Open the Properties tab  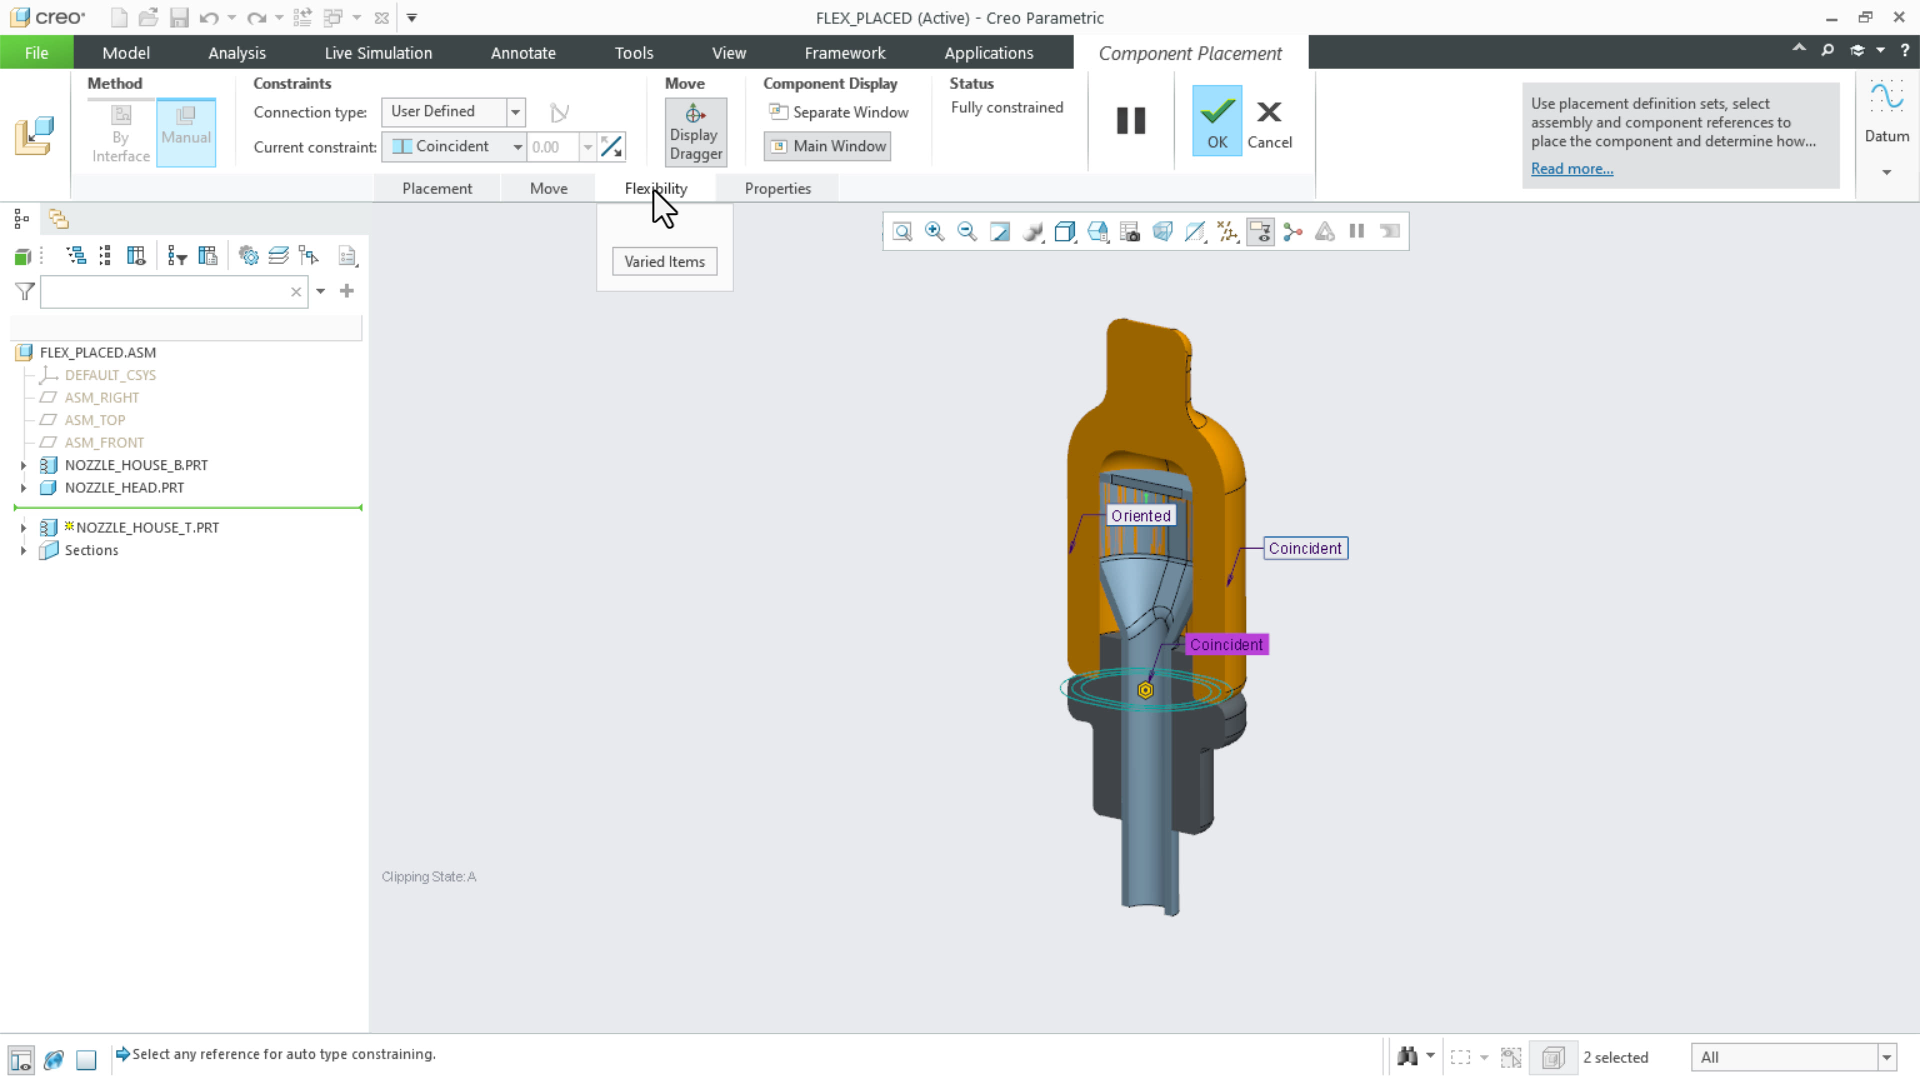point(778,188)
